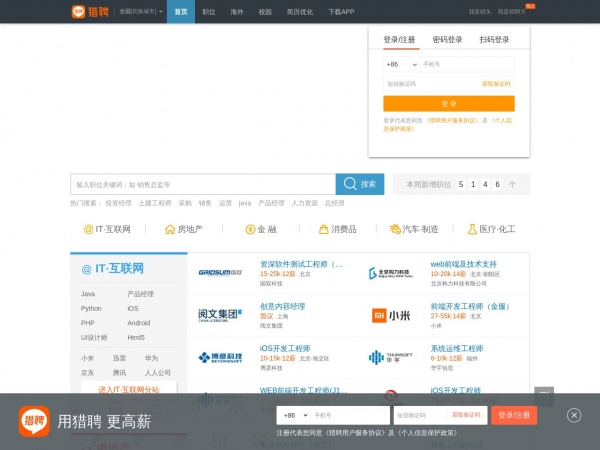The height and width of the screenshot is (450, 600).
Task: Open 资深软件测试工程师 job listing
Action: point(301,264)
